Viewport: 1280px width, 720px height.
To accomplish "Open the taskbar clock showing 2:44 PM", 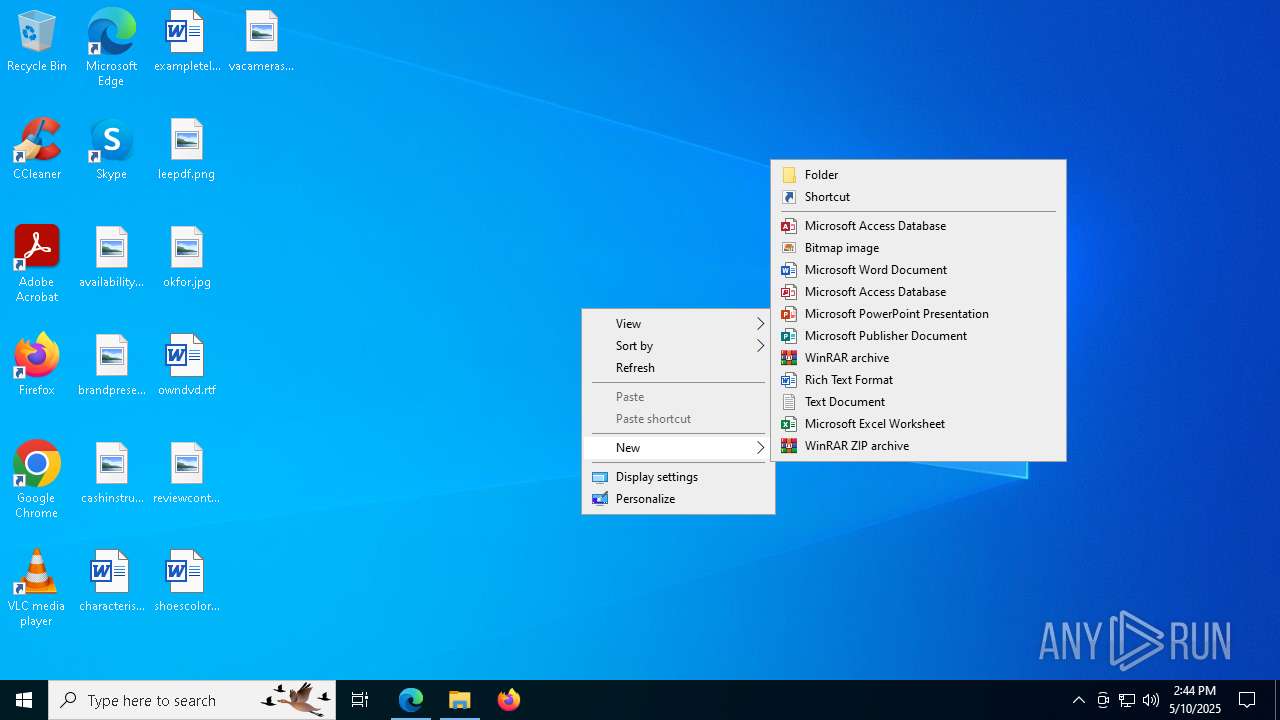I will tap(1195, 700).
